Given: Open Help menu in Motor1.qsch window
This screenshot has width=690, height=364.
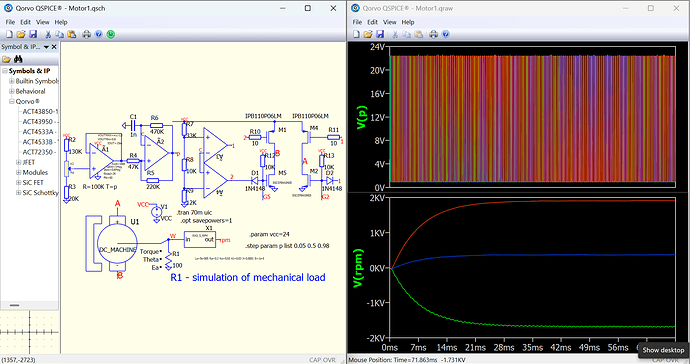Looking at the screenshot, I should [x=61, y=22].
